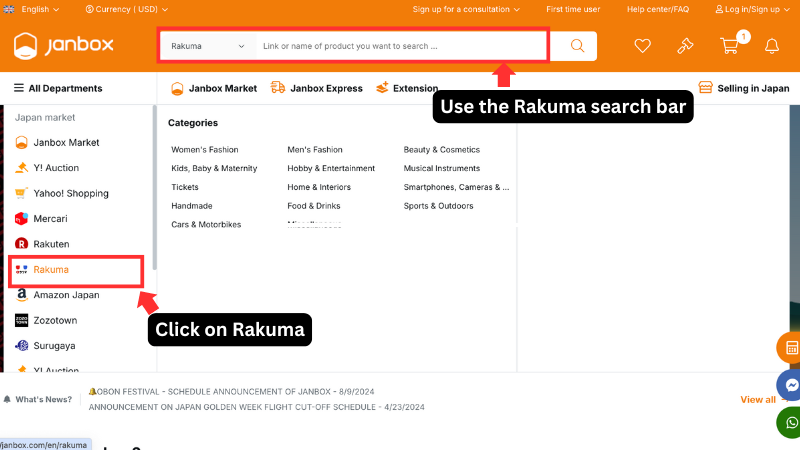800x450 pixels.
Task: Open Cars & Motorbikes category
Action: click(206, 224)
